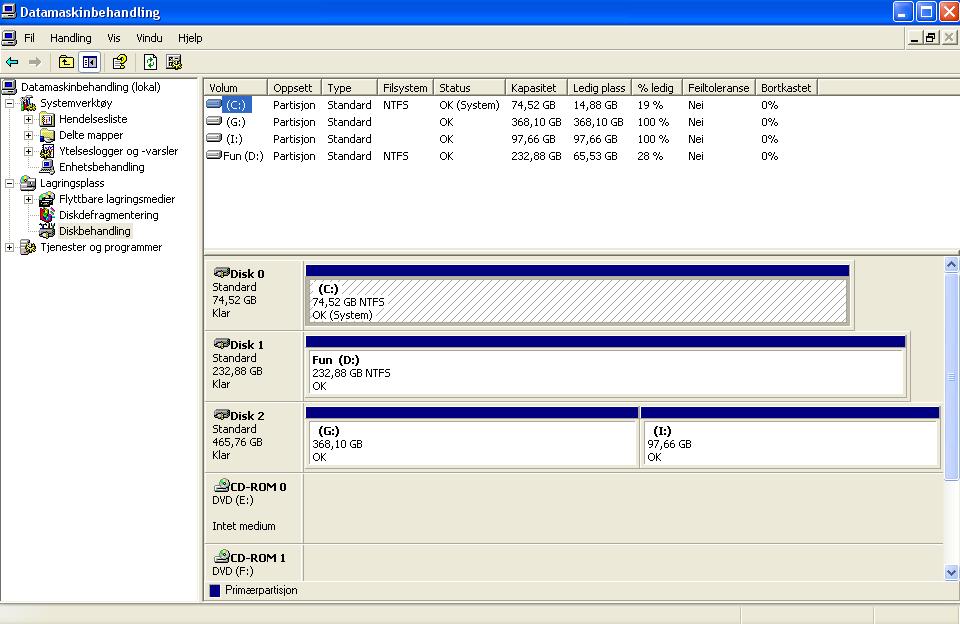Click the Disk 0 drive icon
This screenshot has height=624, width=960.
(x=221, y=273)
